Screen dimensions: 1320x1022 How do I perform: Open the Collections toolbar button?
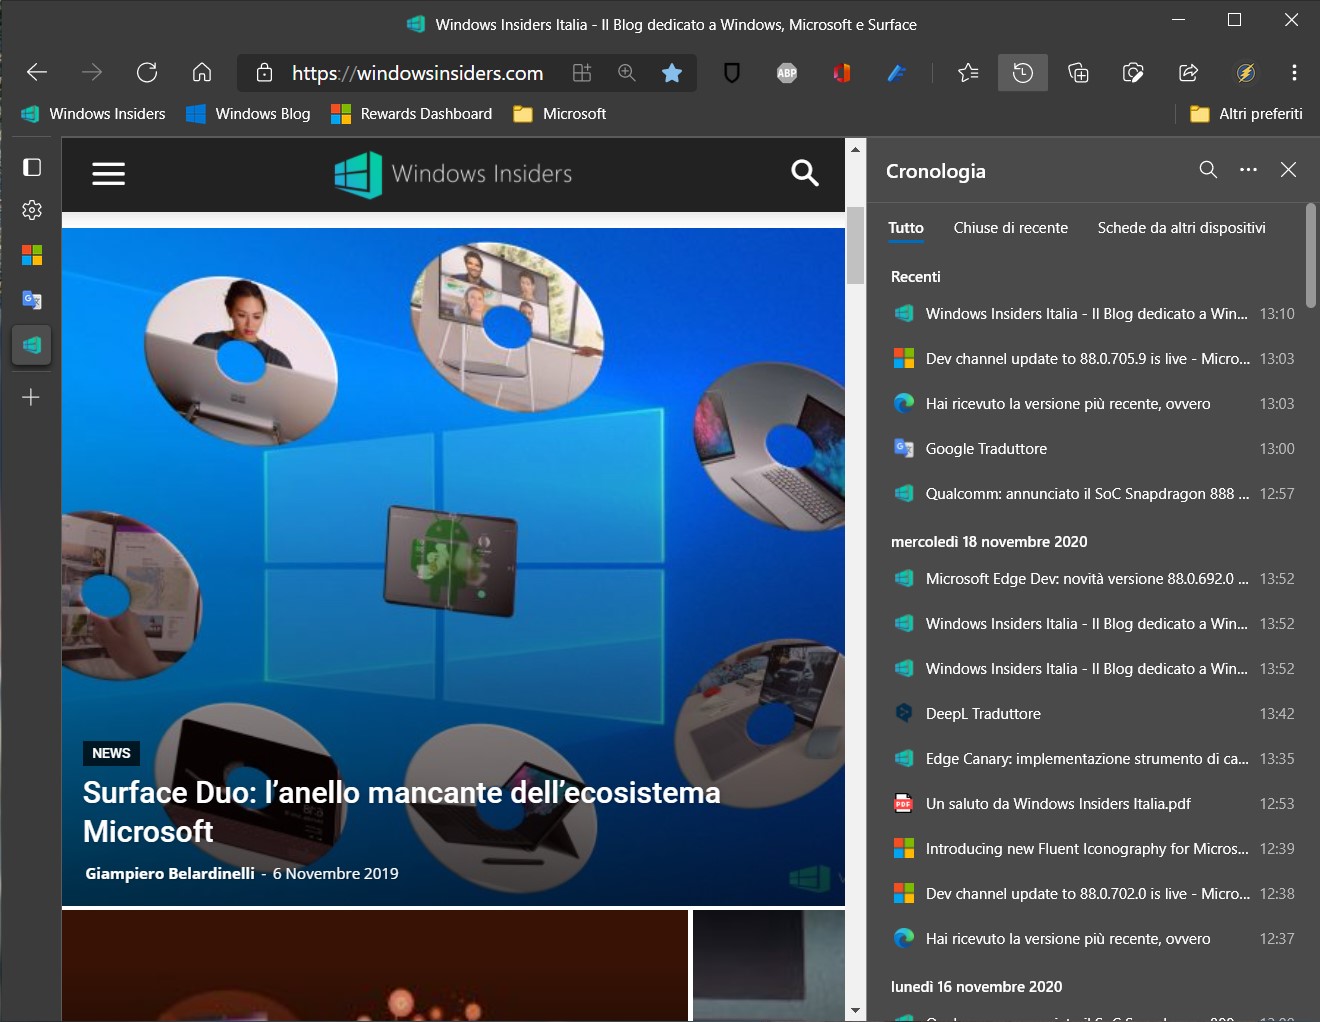coord(1078,72)
